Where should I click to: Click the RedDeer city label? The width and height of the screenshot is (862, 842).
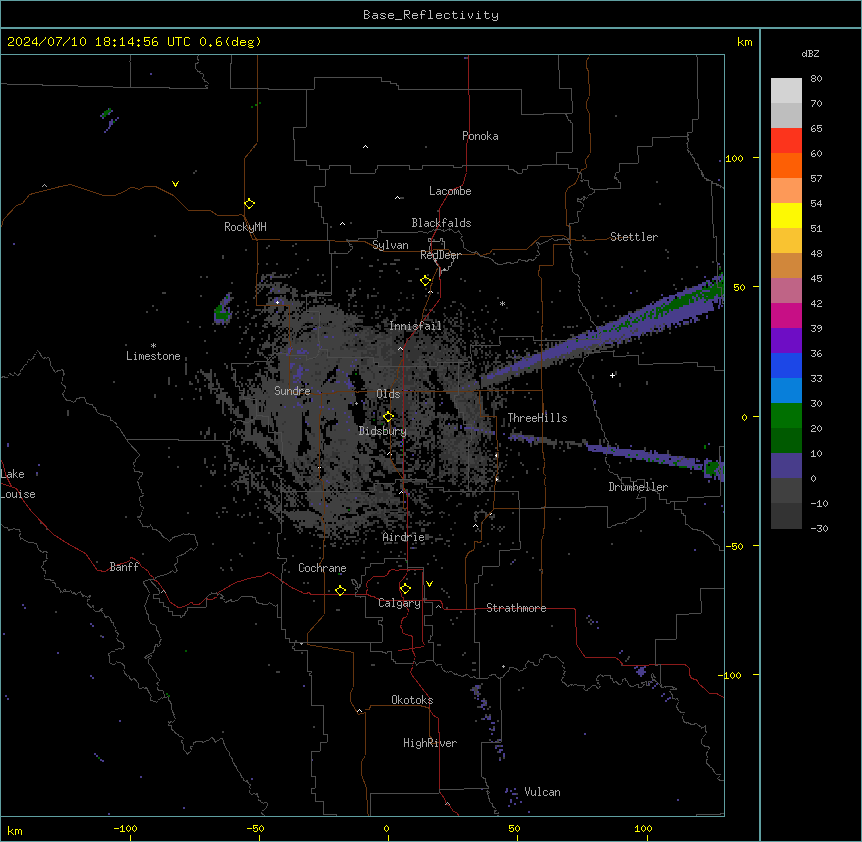point(440,255)
